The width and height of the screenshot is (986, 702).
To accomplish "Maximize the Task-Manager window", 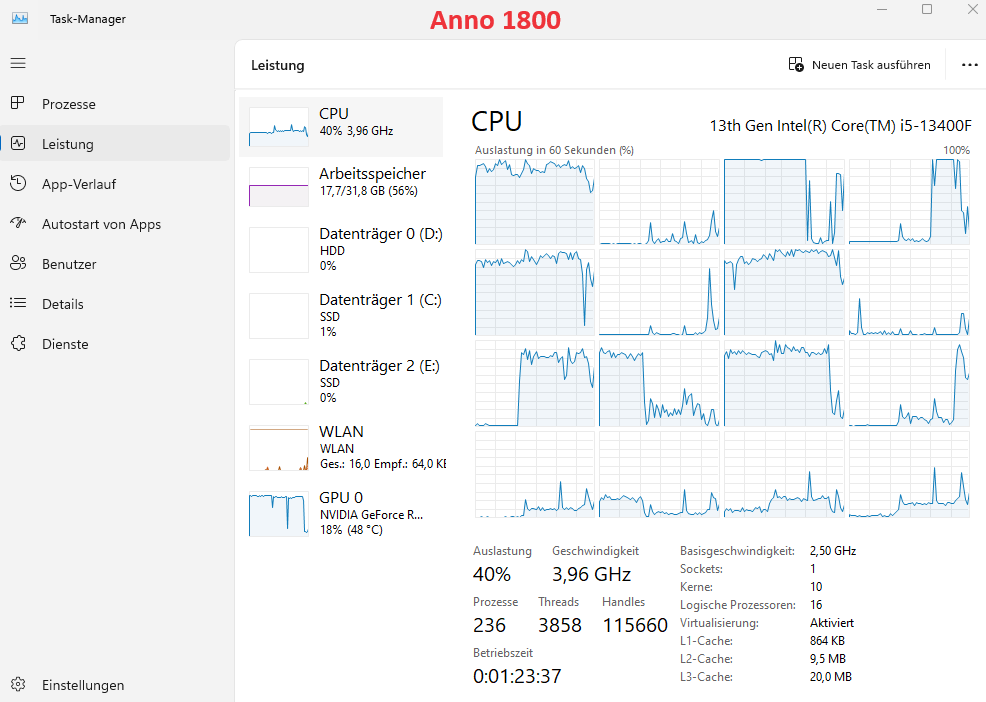I will (927, 9).
